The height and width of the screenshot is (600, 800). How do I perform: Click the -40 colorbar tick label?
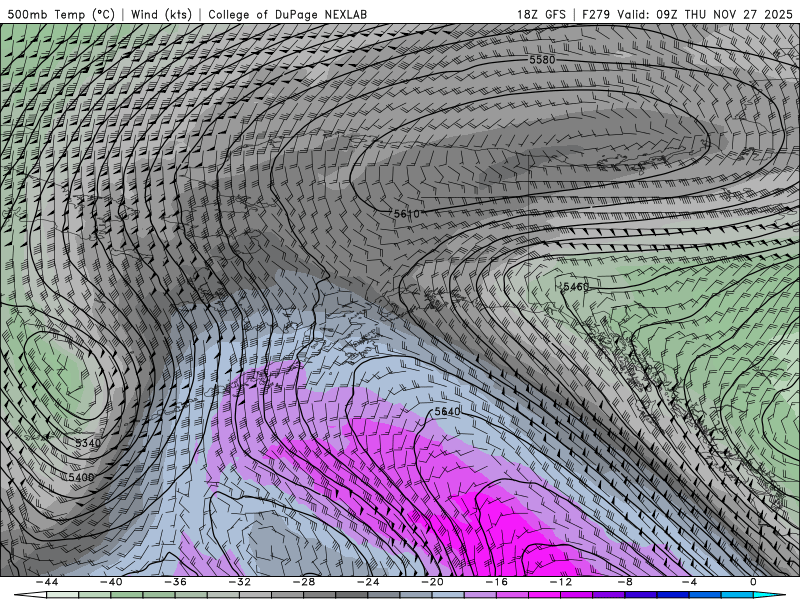coord(111,582)
